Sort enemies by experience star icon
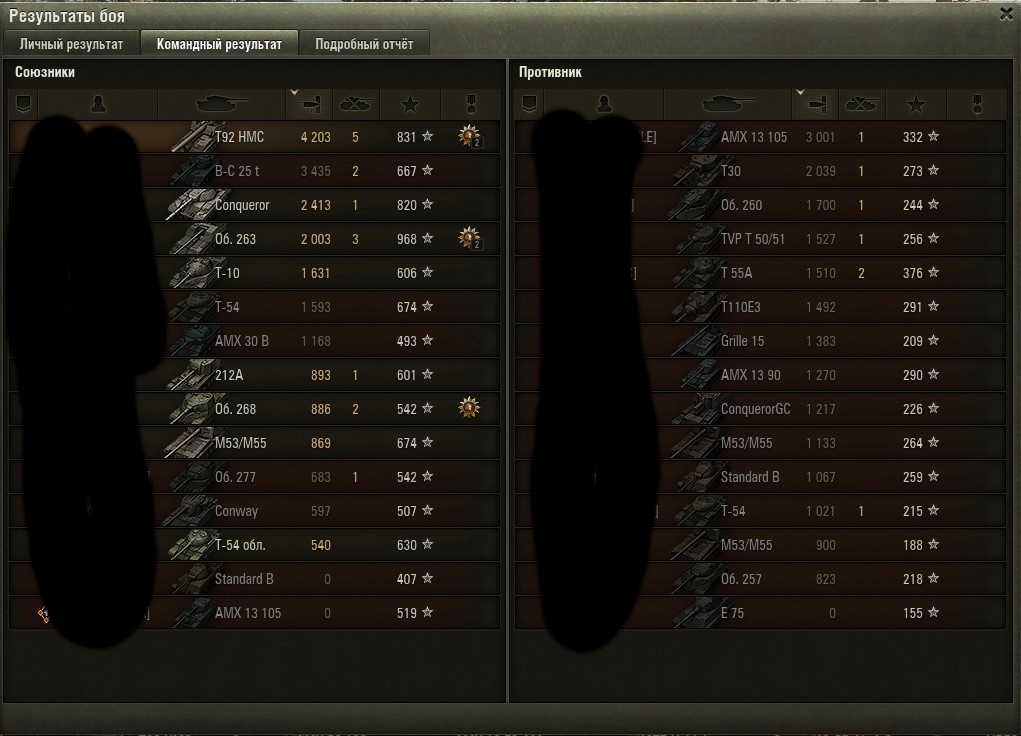 (x=916, y=104)
